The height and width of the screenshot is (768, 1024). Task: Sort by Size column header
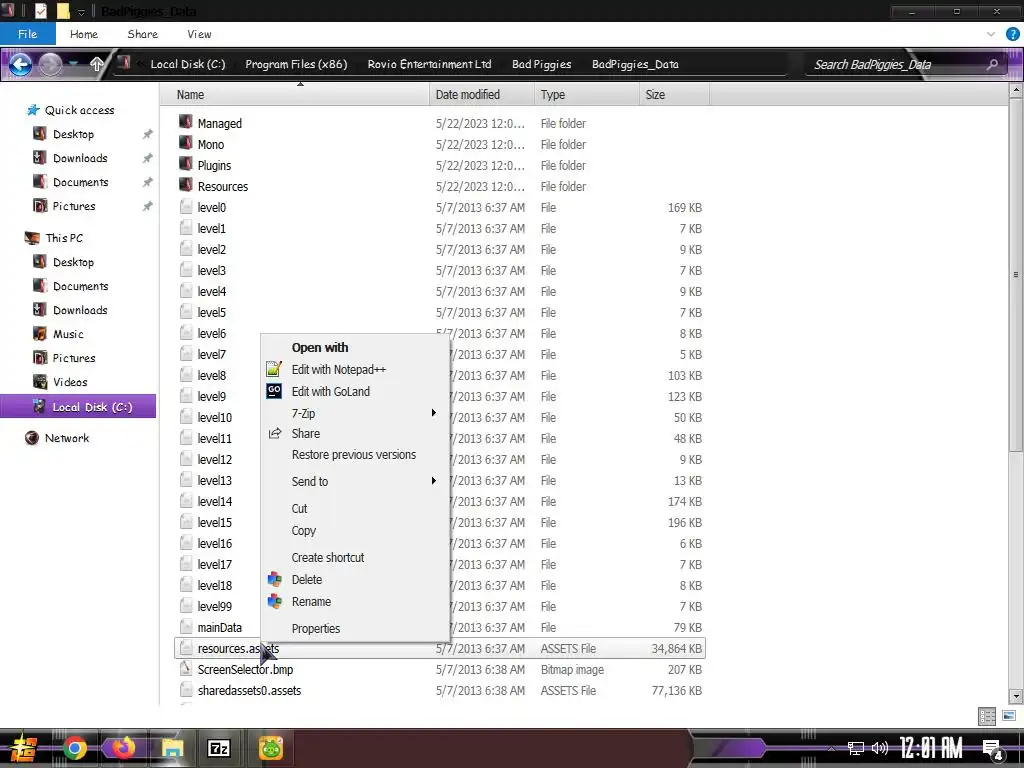coord(674,95)
